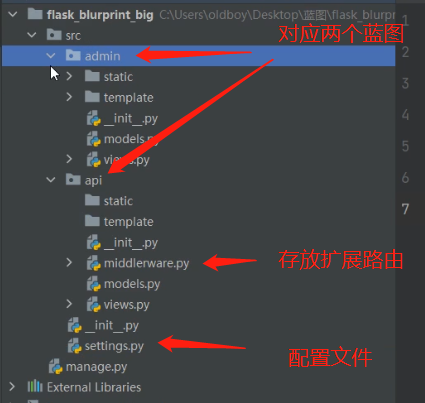Collapse the src folder chevron
Viewport: 425px width, 403px height.
point(32,35)
